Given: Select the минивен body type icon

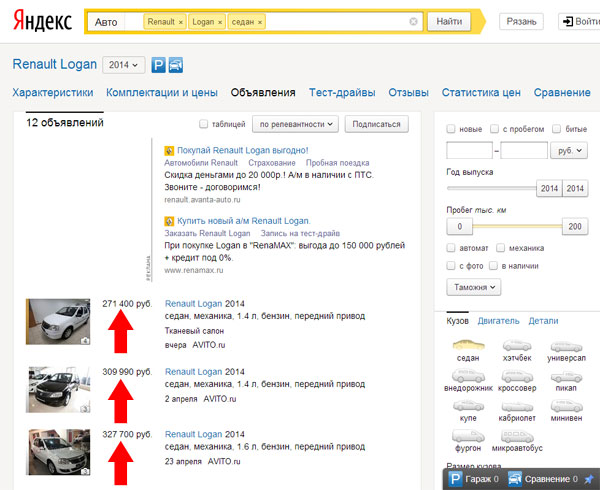Looking at the screenshot, I should click(x=566, y=405).
